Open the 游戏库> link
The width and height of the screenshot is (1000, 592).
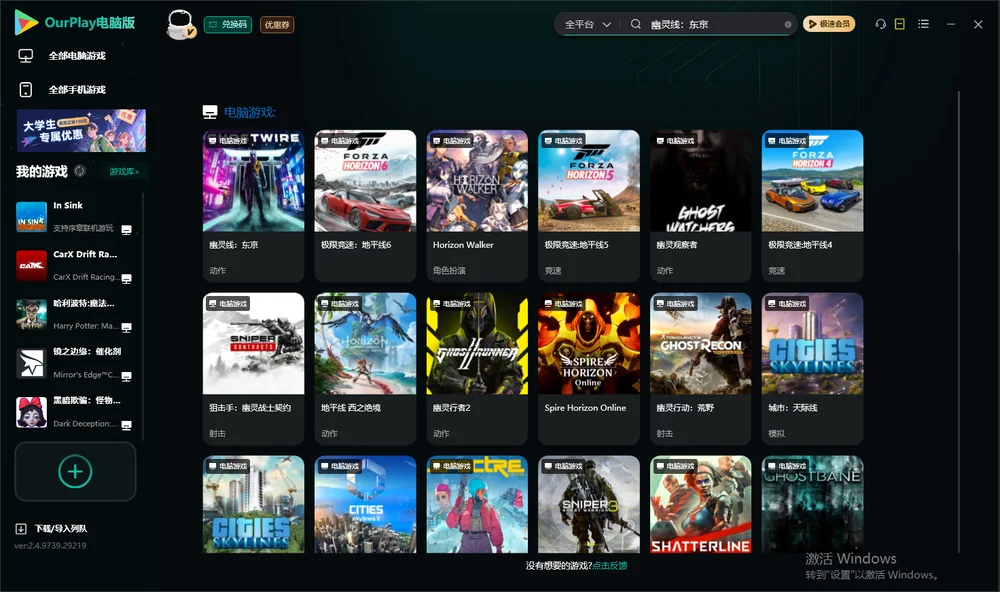[x=124, y=172]
